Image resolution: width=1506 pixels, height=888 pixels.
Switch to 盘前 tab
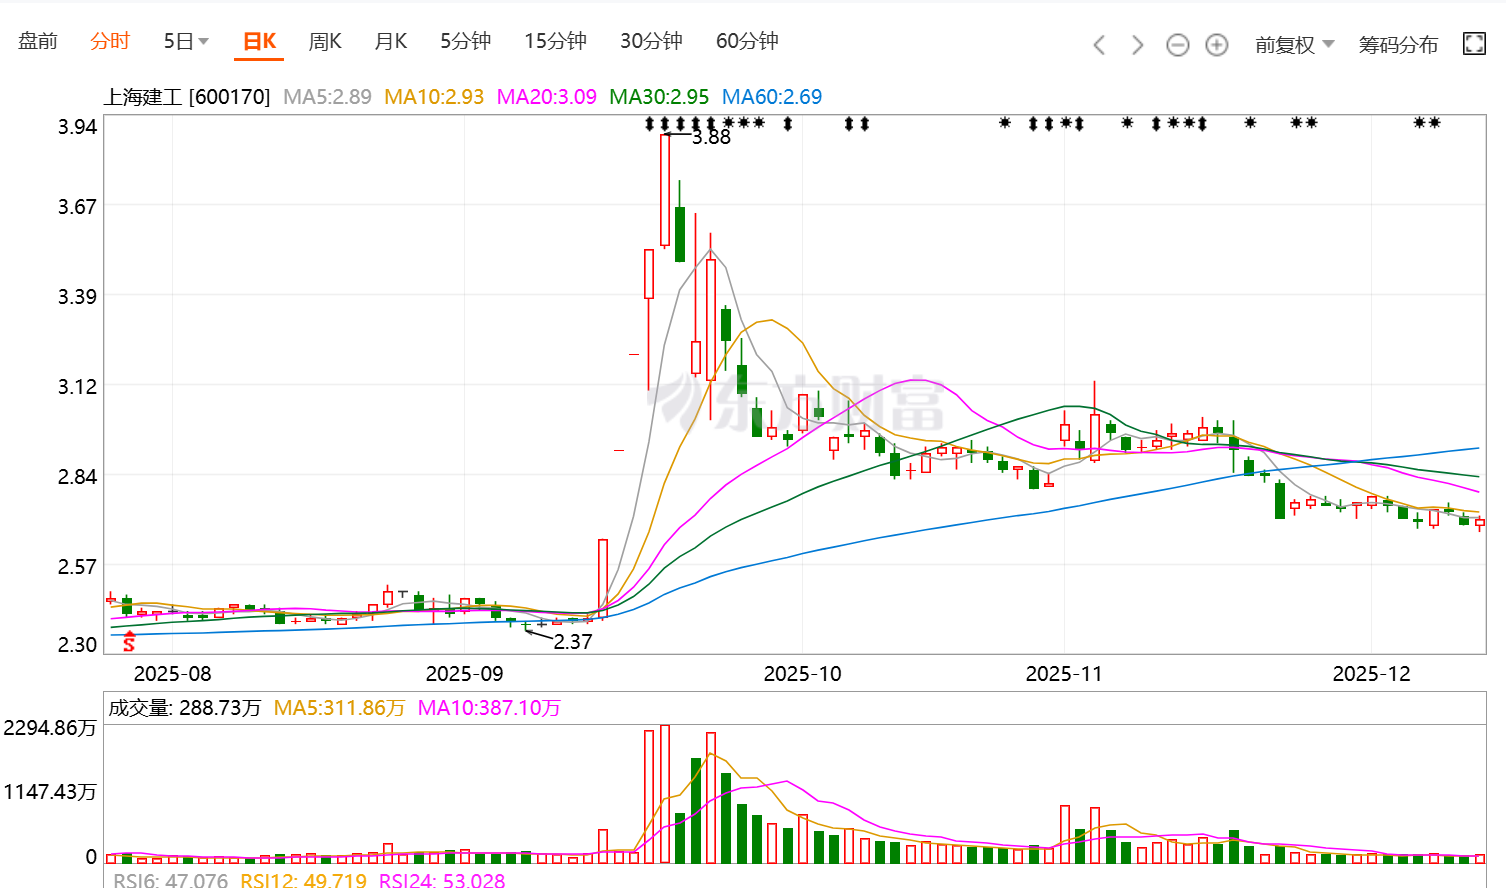click(x=38, y=41)
